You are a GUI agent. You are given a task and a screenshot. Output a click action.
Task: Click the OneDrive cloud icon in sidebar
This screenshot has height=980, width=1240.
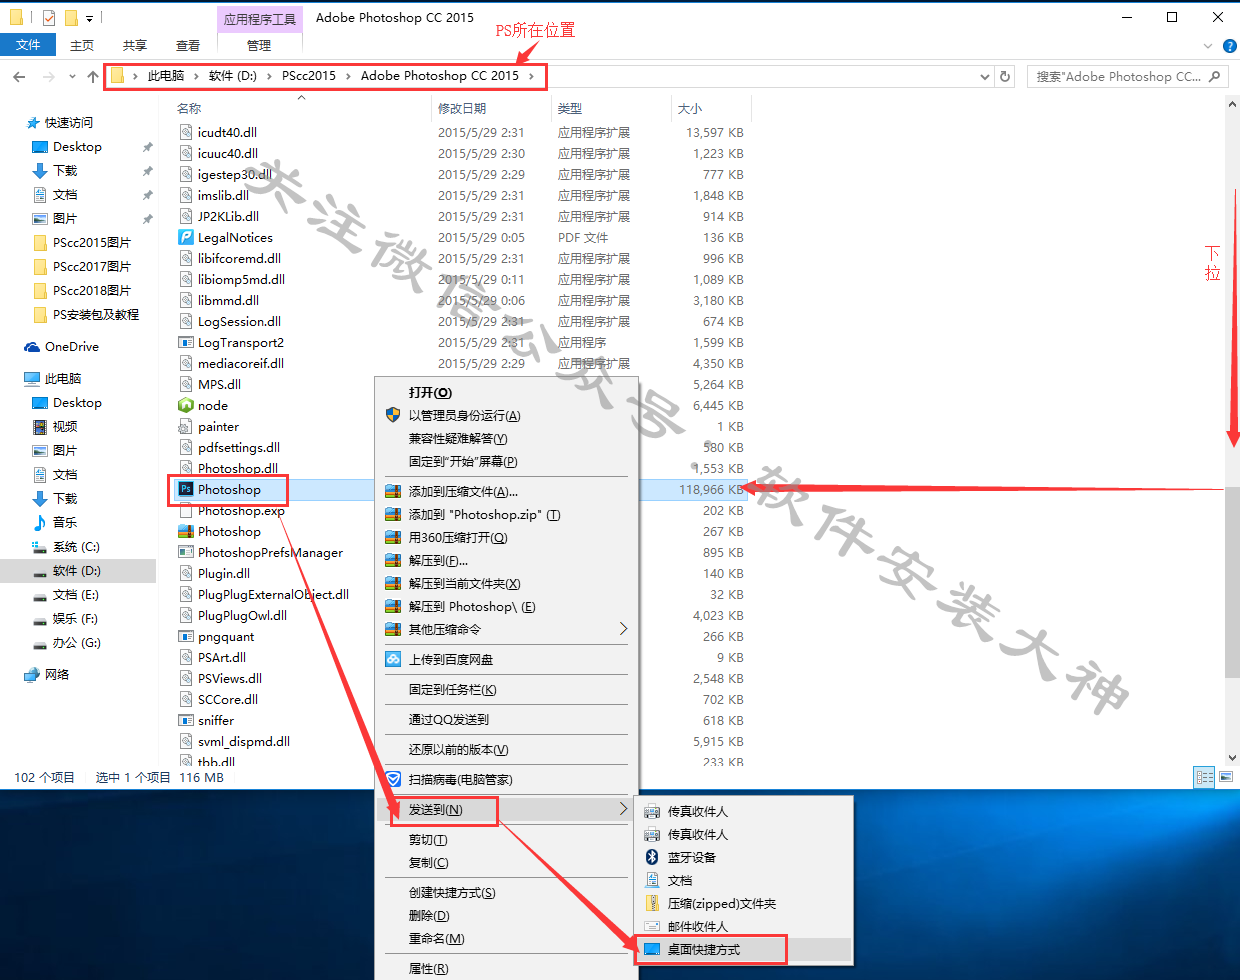[32, 347]
